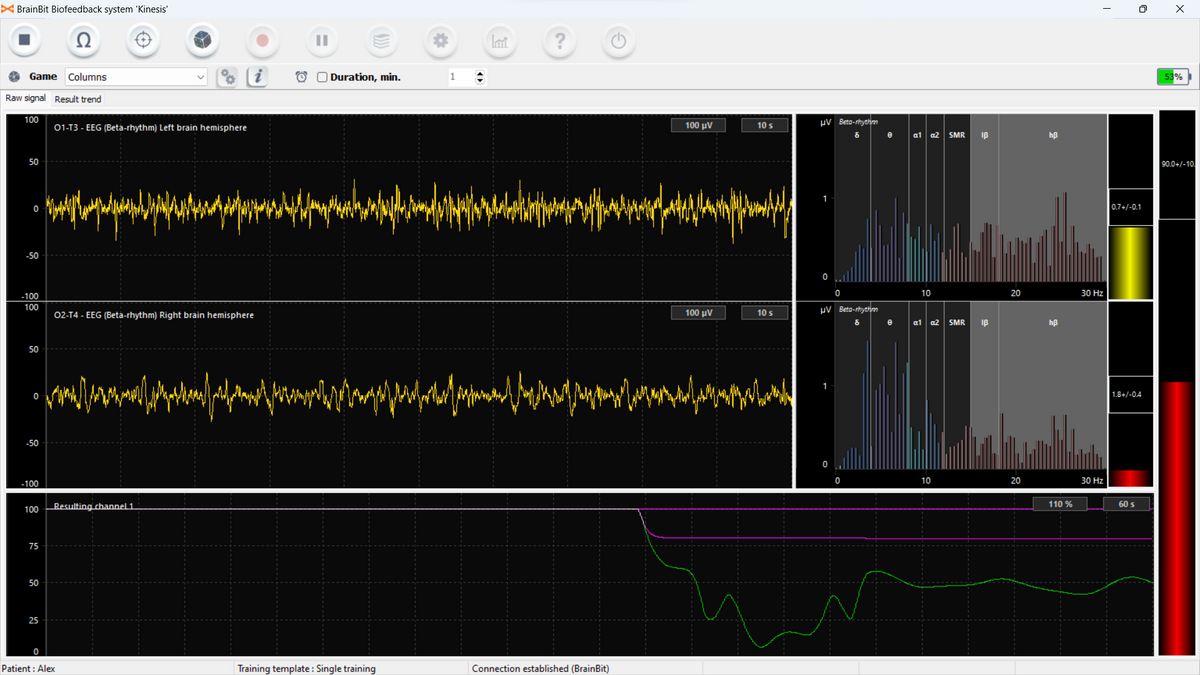The image size is (1200, 675).
Task: Click the Stop session button
Action: (x=25, y=40)
